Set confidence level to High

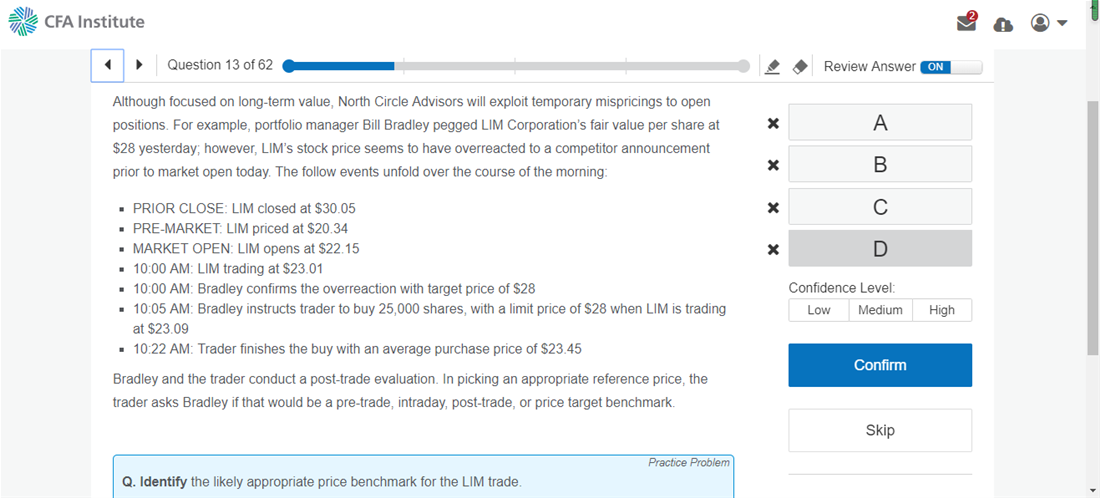click(941, 310)
